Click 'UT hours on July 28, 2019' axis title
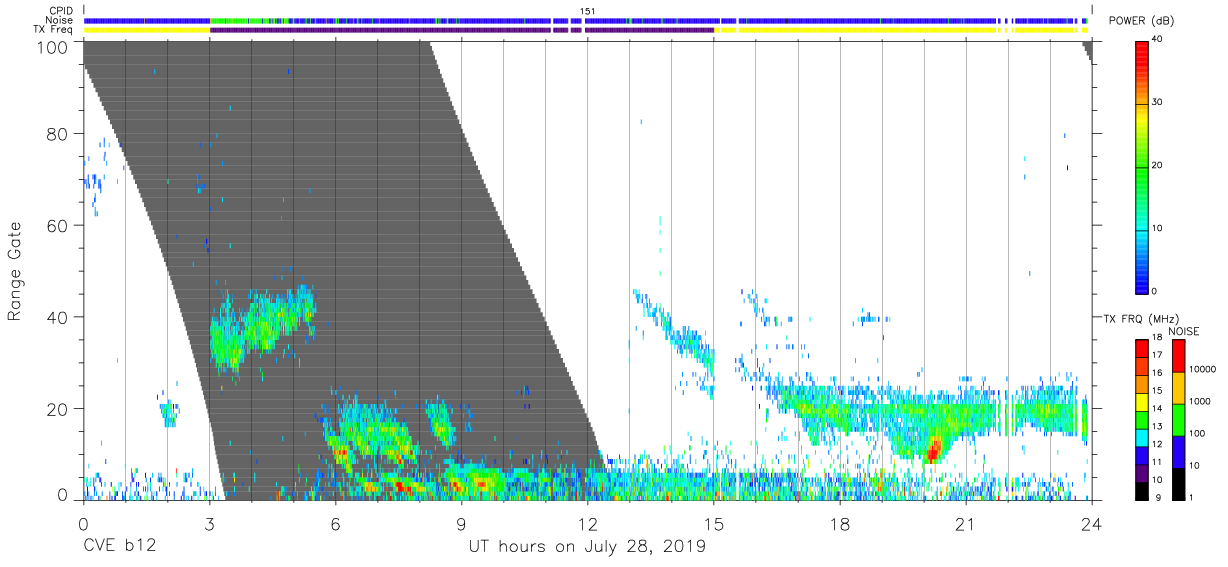Image resolution: width=1228 pixels, height=567 pixels. coord(587,547)
